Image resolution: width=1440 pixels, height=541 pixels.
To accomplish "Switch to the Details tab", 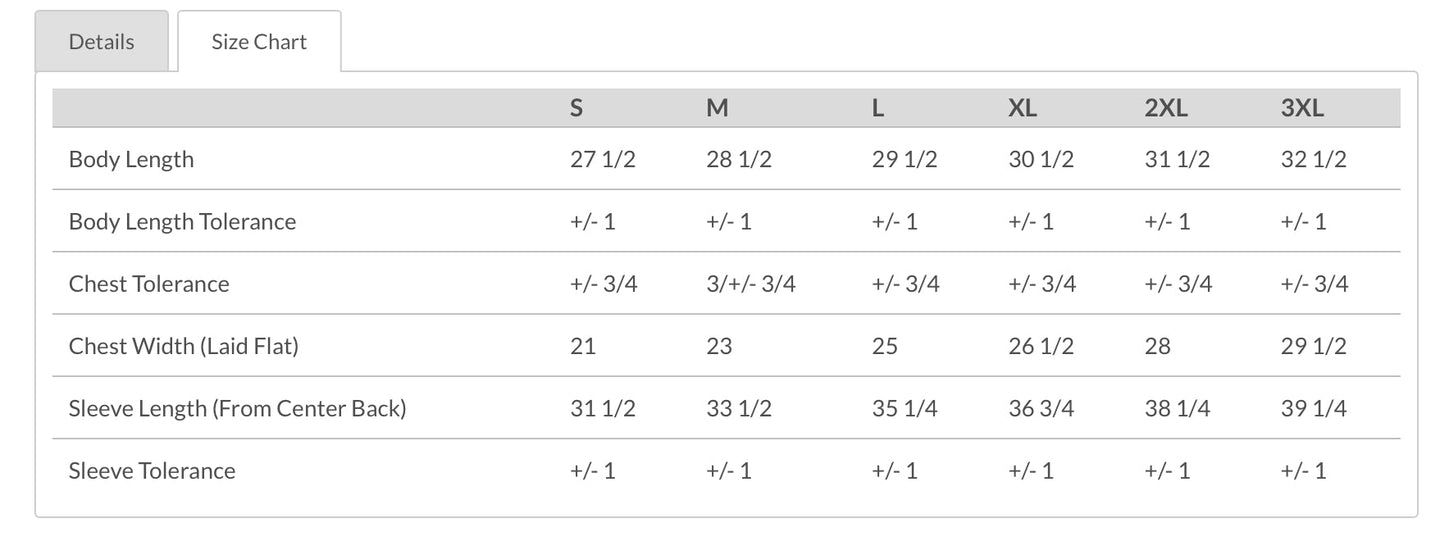I will click(x=101, y=42).
